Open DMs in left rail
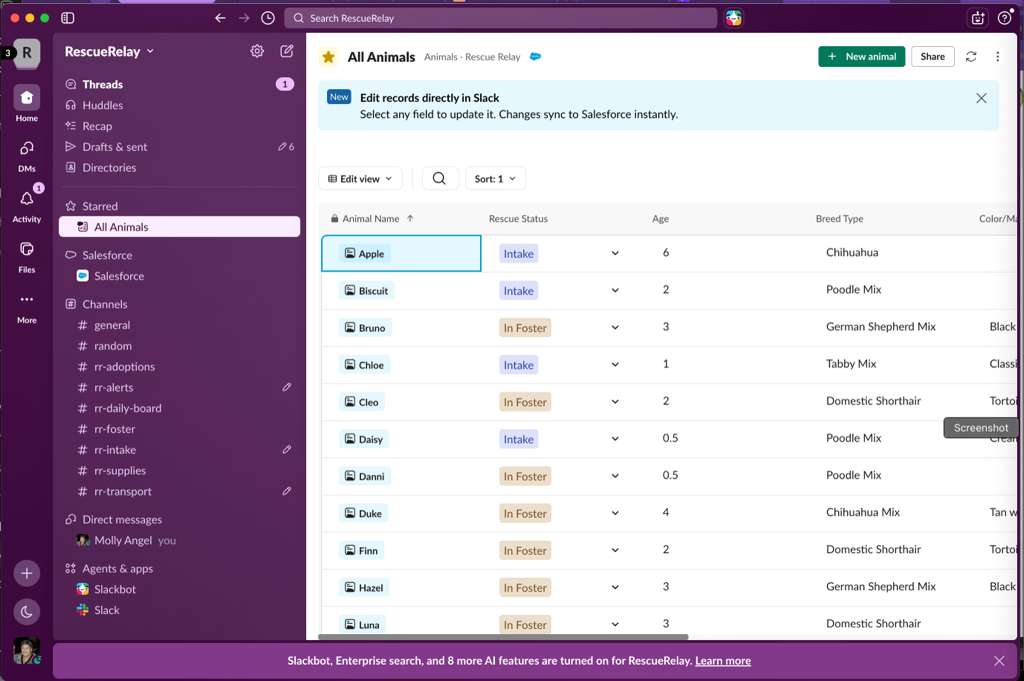Screen dimensions: 1024x681 click(x=27, y=155)
